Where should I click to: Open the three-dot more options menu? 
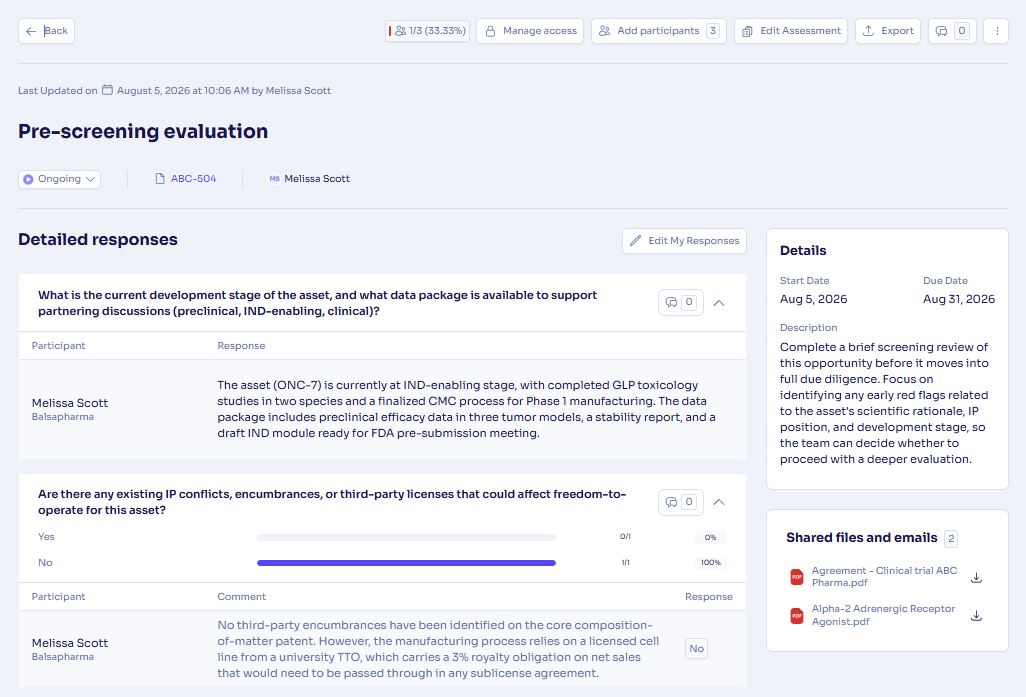click(997, 31)
